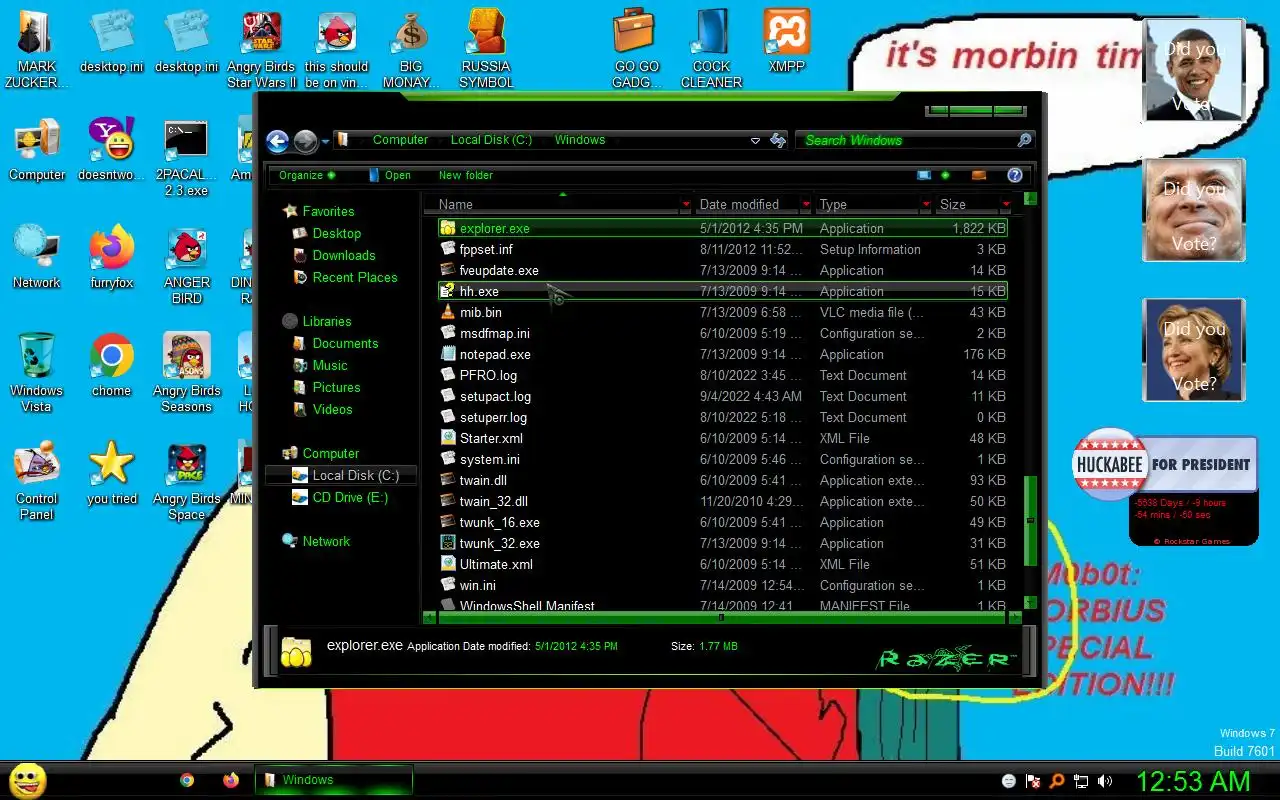Click the file list vertical scrollbar thumb

pos(1030,520)
